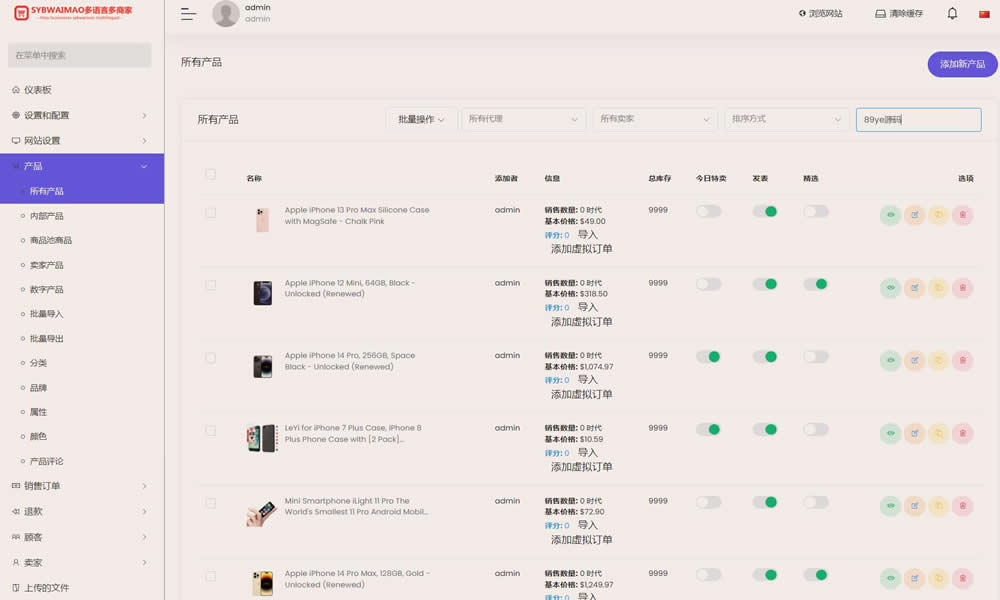Image resolution: width=1000 pixels, height=600 pixels.
Task: Enable today's deal for iPhone 13 case
Action: coord(709,211)
